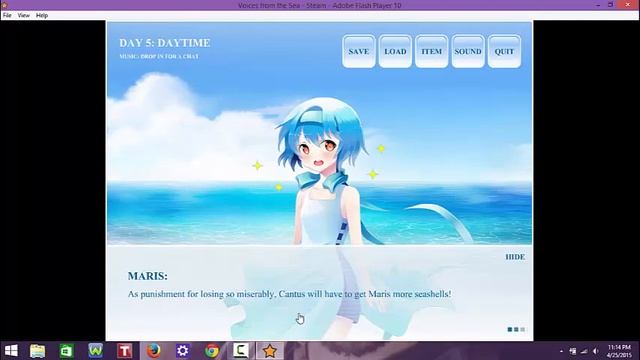Click the SAVE button in the game
Image resolution: width=640 pixels, height=360 pixels.
(359, 51)
